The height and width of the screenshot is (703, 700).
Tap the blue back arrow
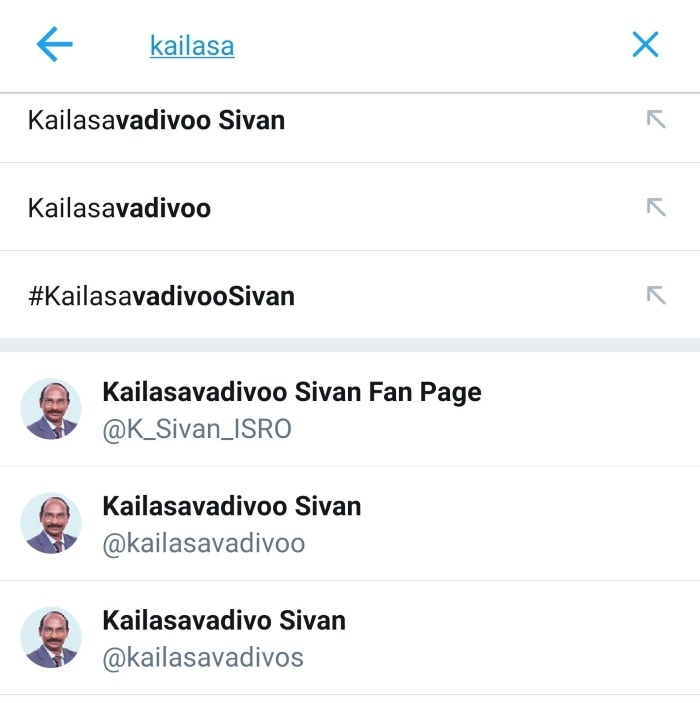[x=54, y=44]
